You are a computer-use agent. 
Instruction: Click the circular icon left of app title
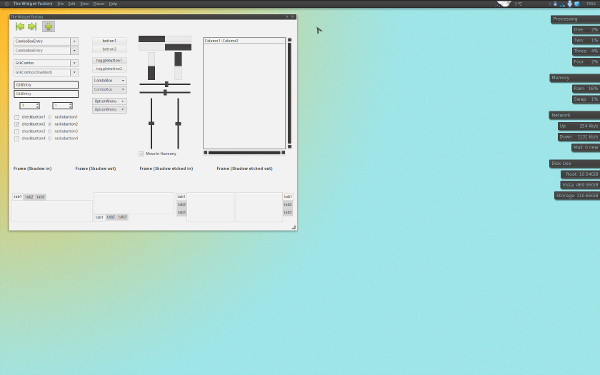[x=7, y=4]
